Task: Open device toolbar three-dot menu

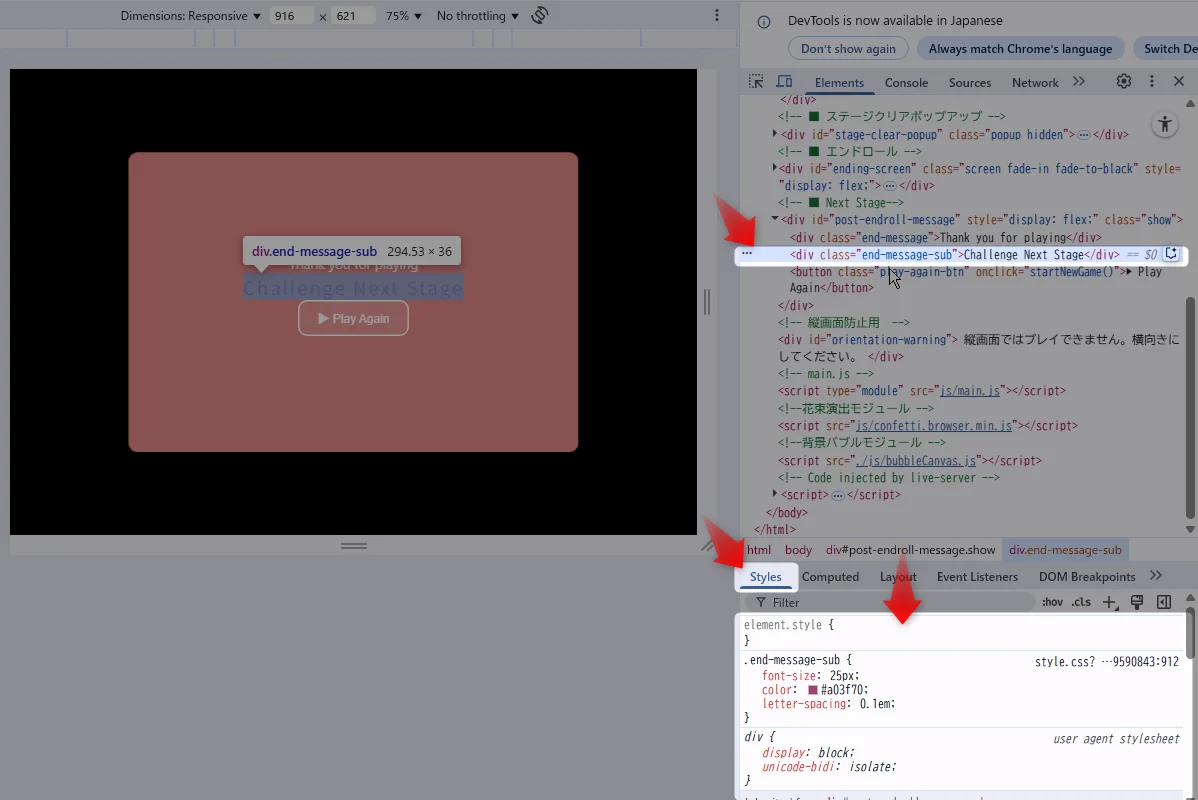Action: pos(717,16)
